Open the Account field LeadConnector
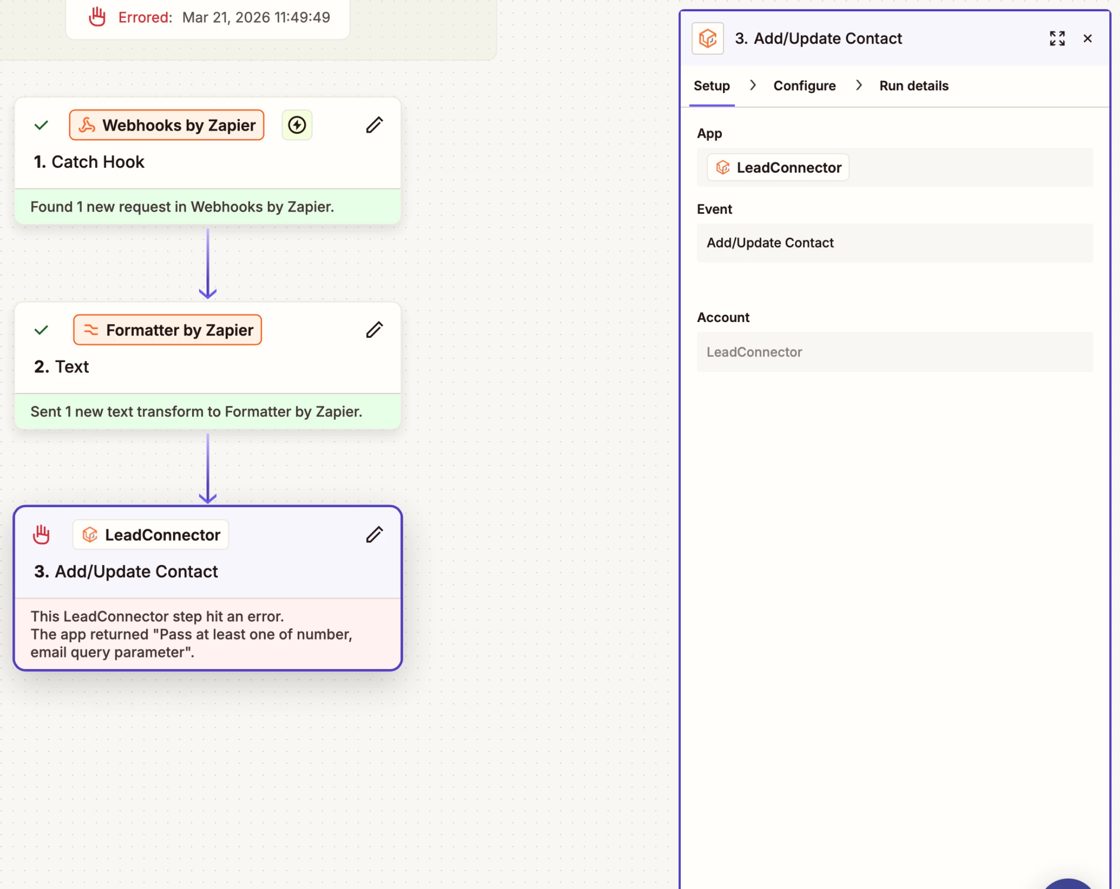The image size is (1120, 889). pyautogui.click(x=894, y=352)
